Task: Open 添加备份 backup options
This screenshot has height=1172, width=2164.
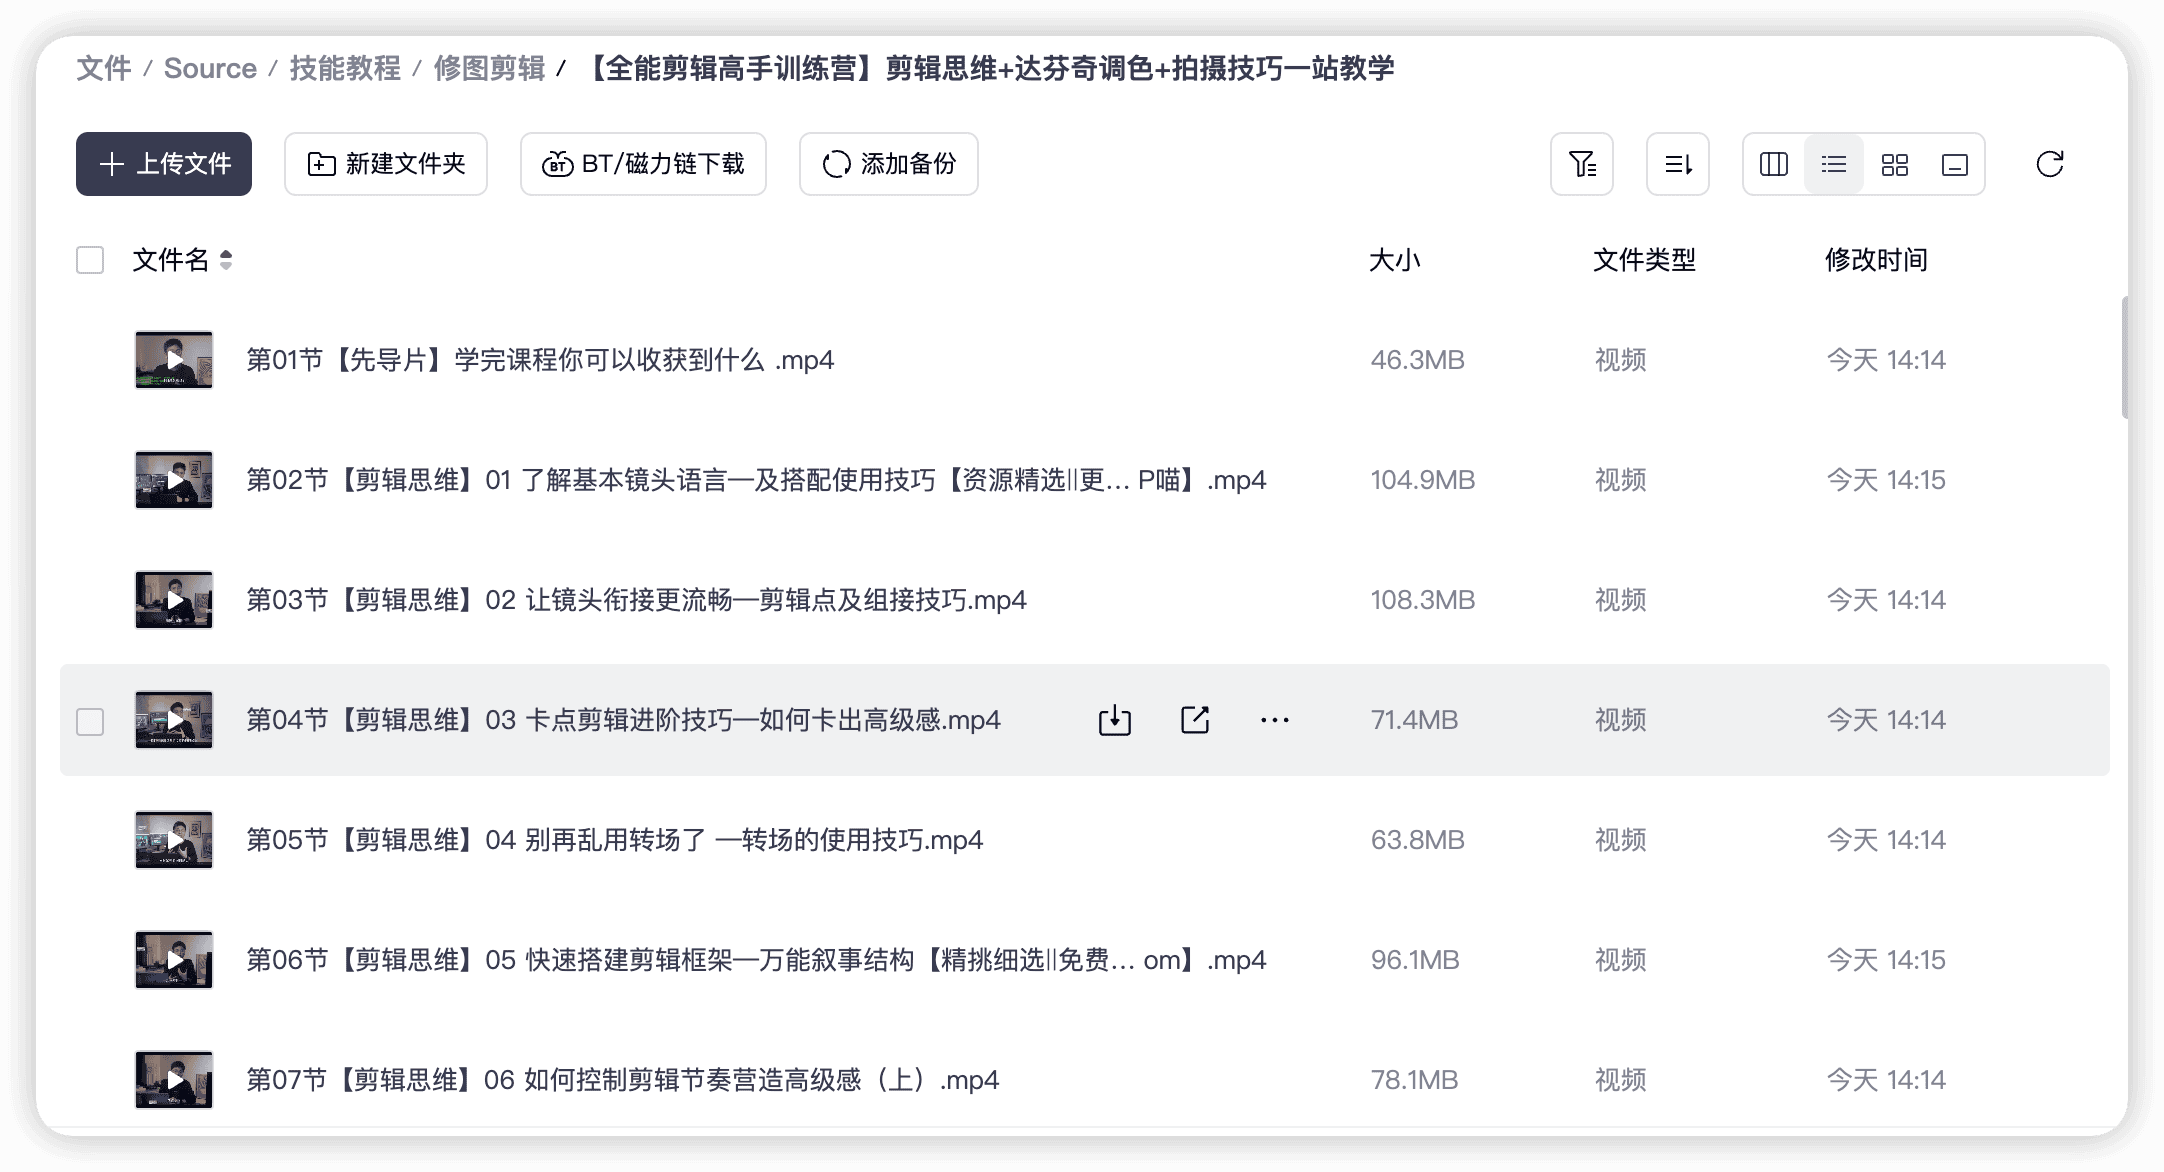Action: click(x=887, y=164)
